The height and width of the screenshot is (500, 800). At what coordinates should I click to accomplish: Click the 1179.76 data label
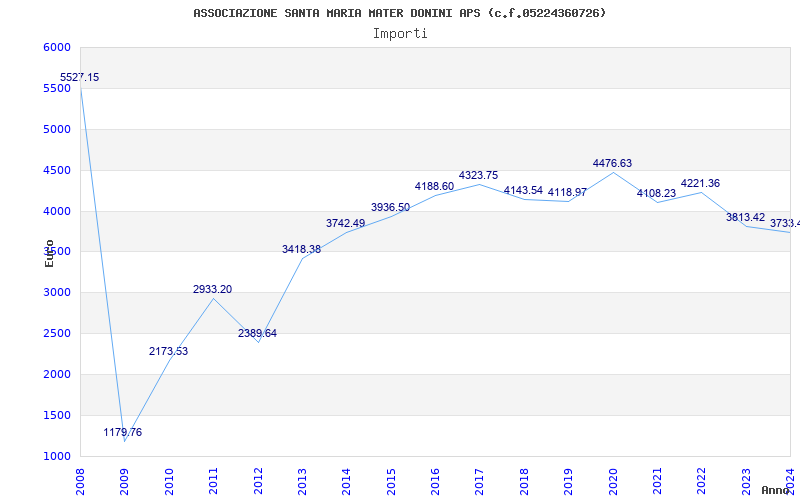pyautogui.click(x=122, y=433)
